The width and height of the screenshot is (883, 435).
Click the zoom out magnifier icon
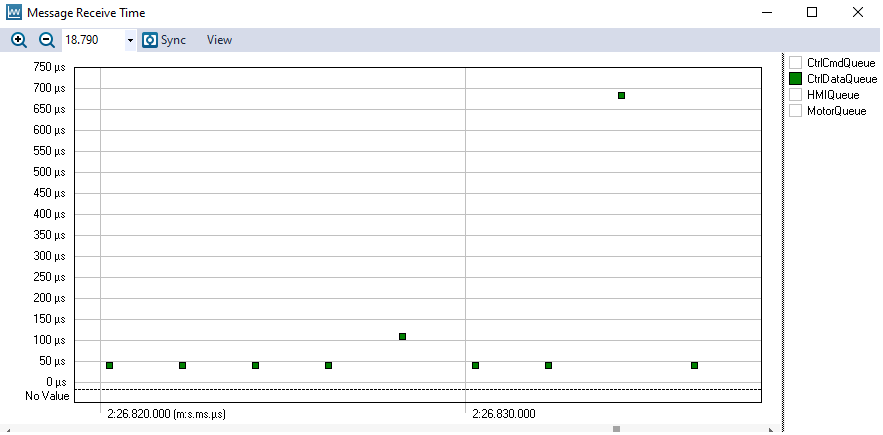click(x=47, y=40)
